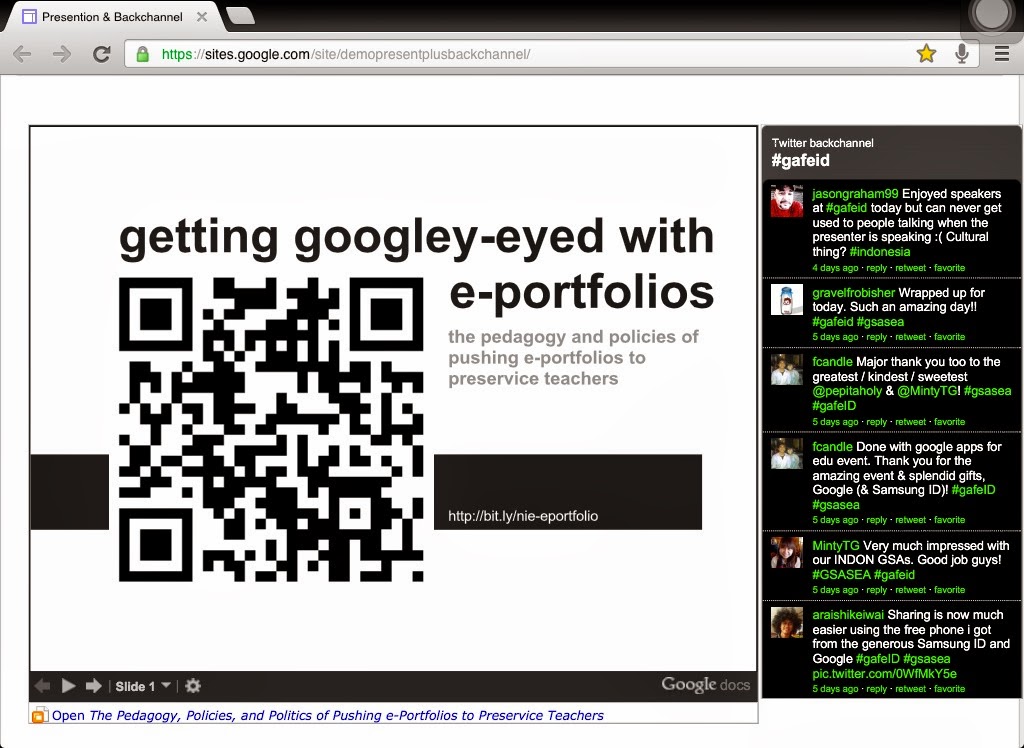
Task: Favorite fcandle Major thank you tweet
Action: [x=950, y=422]
